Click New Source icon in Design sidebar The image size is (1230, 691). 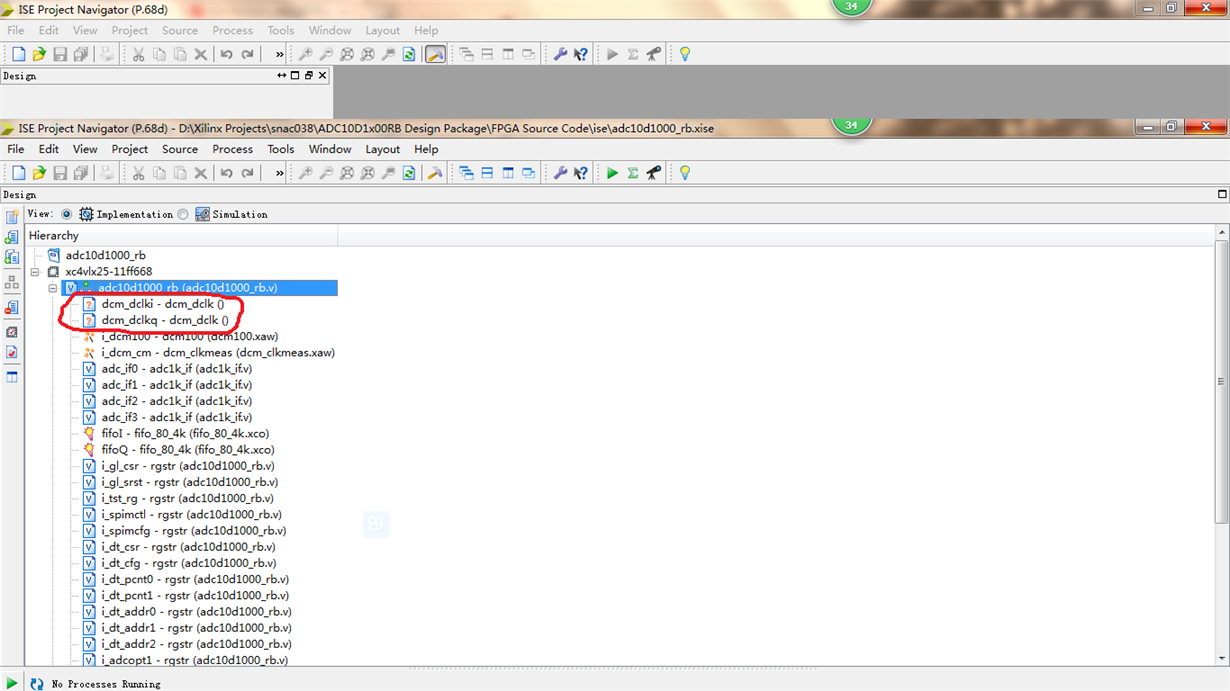coord(12,217)
